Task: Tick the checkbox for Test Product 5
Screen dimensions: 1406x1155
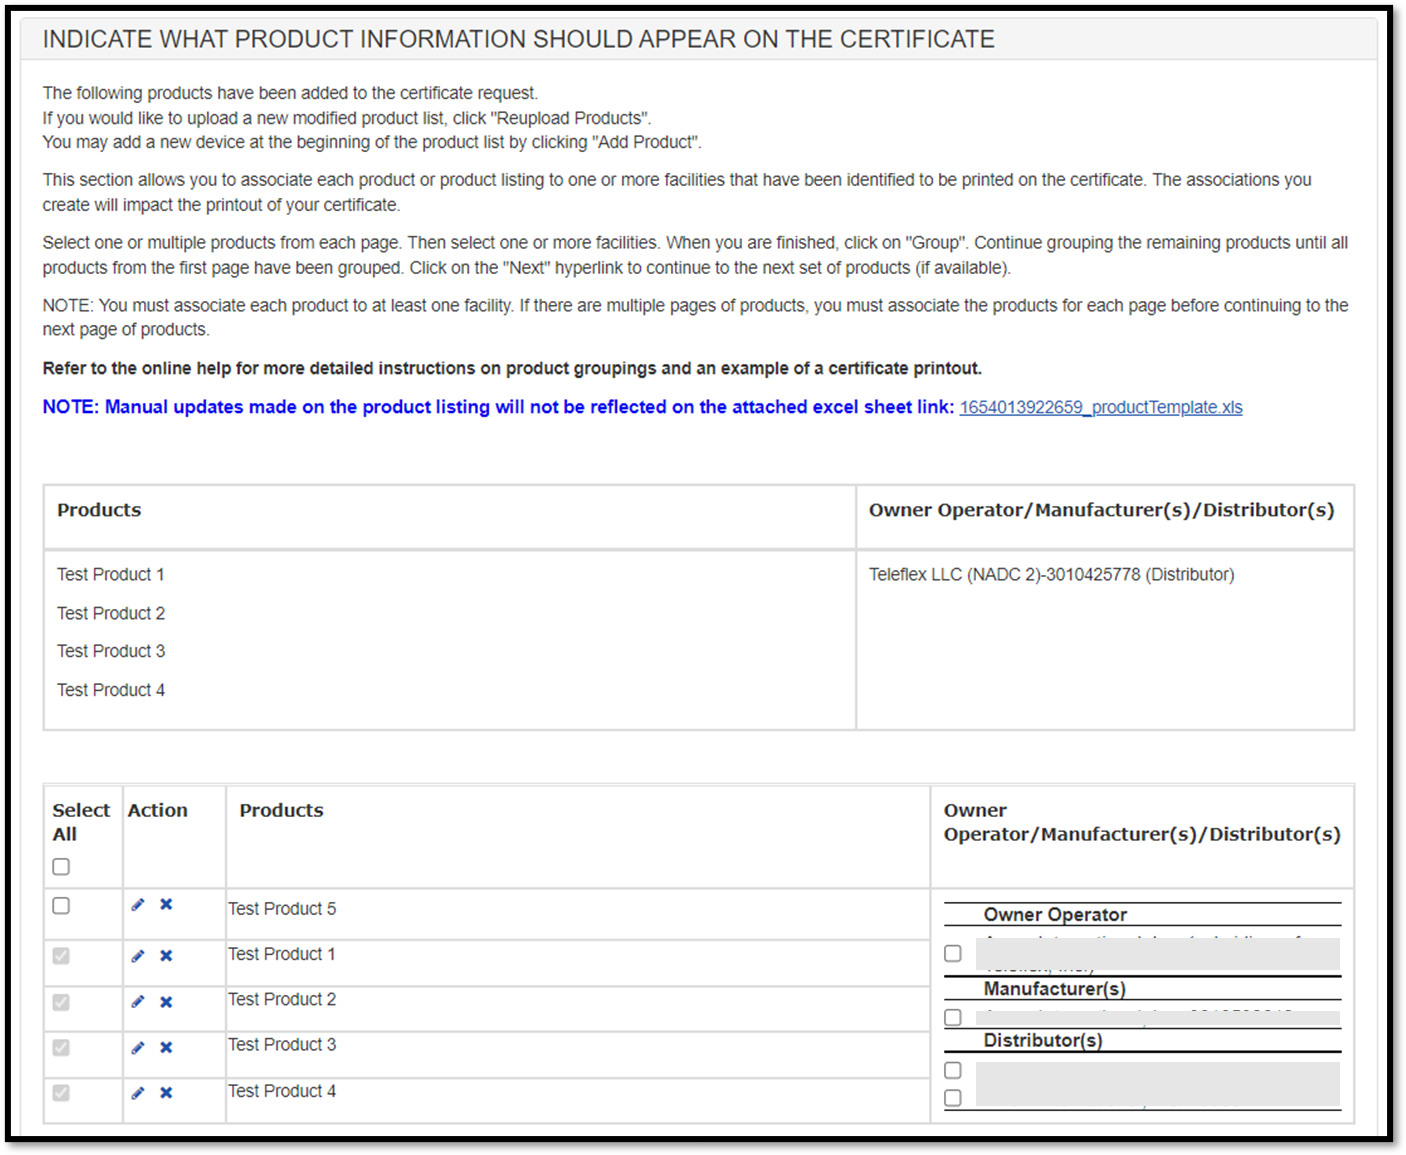Action: (x=61, y=906)
